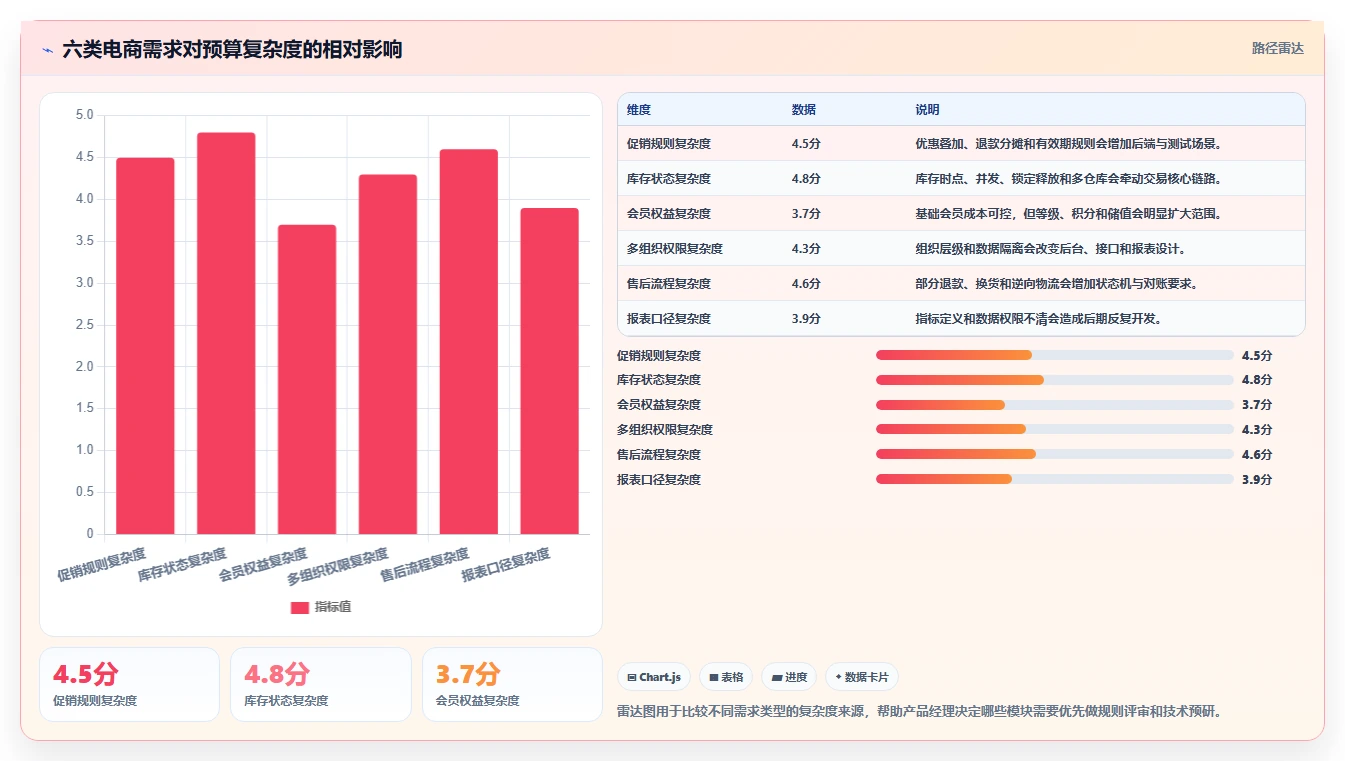The width and height of the screenshot is (1345, 761).
Task: Click the 维度 column header
Action: (639, 110)
